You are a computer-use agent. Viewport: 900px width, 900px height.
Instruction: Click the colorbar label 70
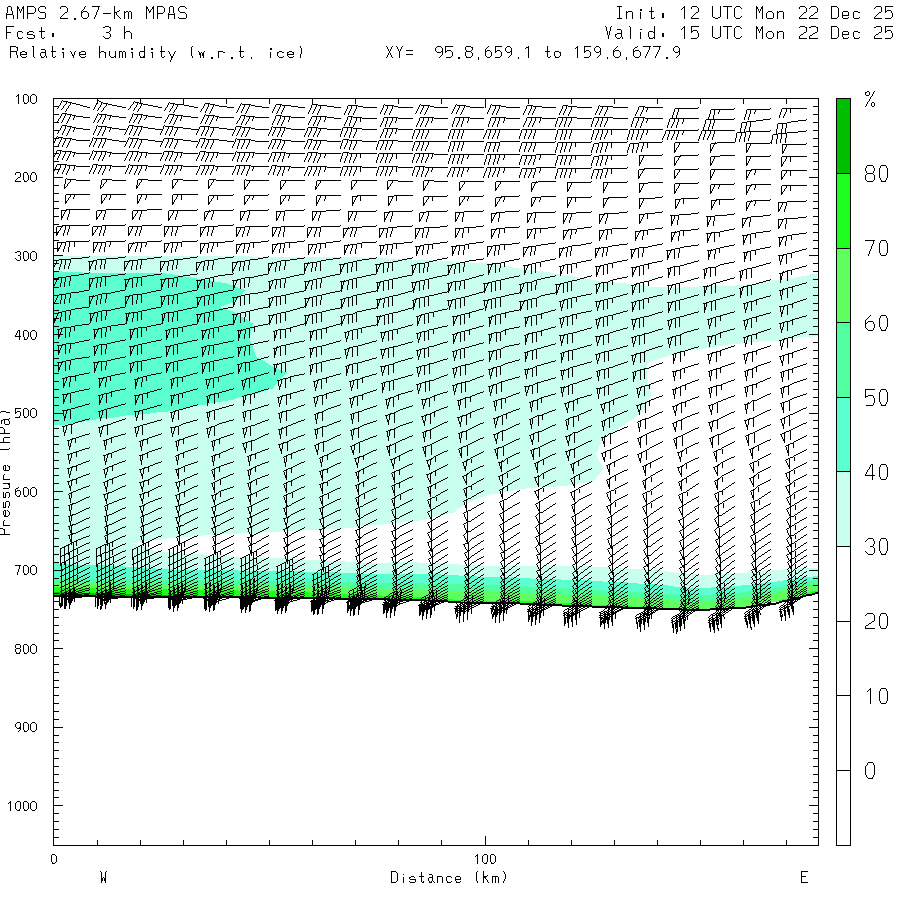[x=876, y=248]
